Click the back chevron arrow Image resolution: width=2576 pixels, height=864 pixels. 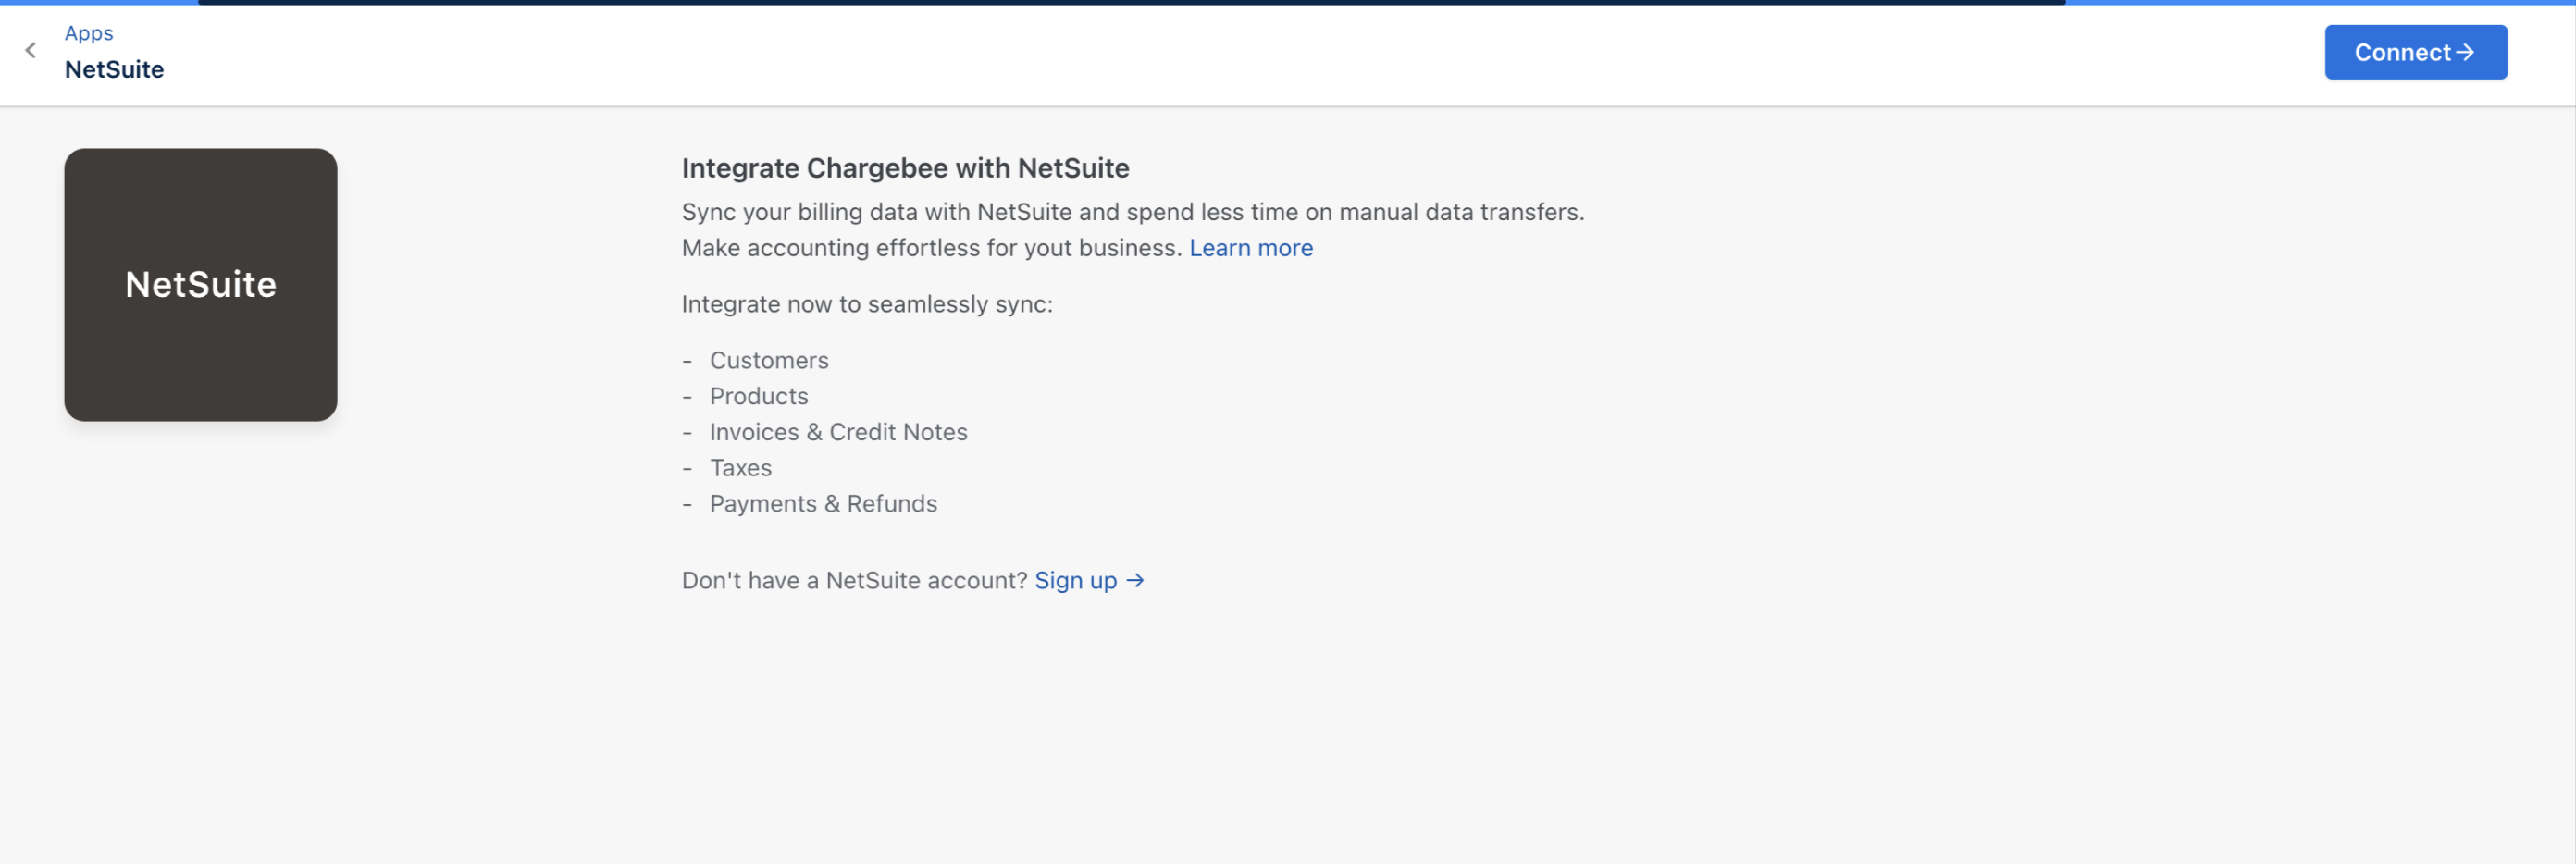click(x=31, y=51)
